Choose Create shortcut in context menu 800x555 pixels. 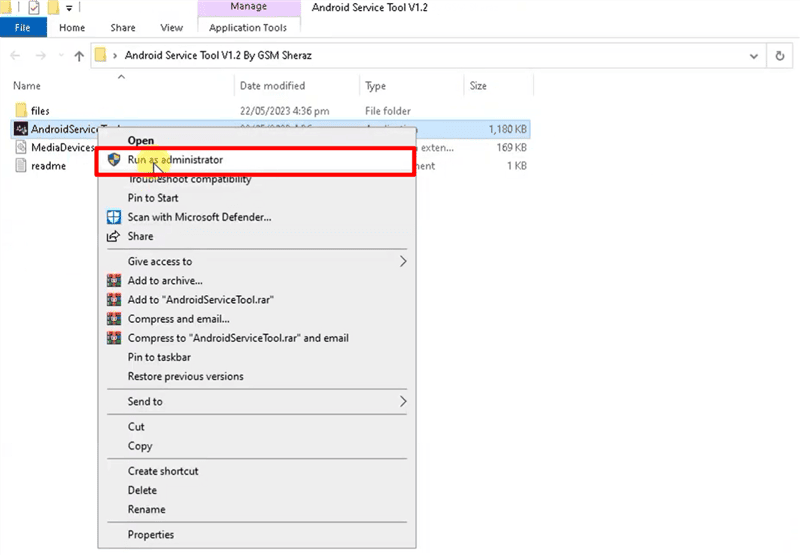tap(163, 471)
